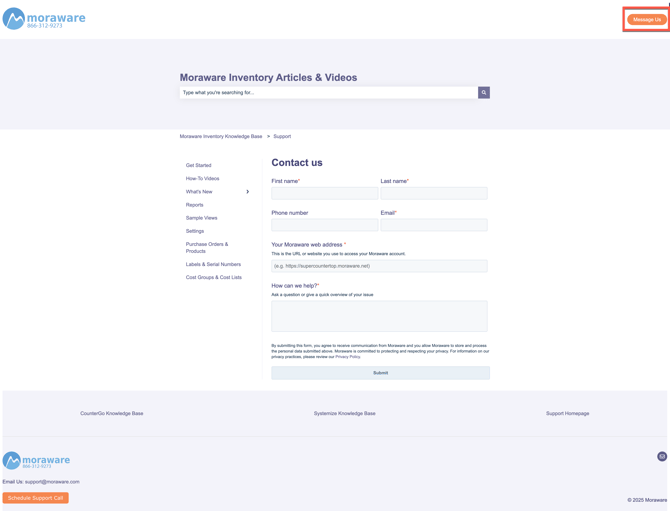
Task: Open Systemize Knowledge Base link
Action: click(344, 413)
